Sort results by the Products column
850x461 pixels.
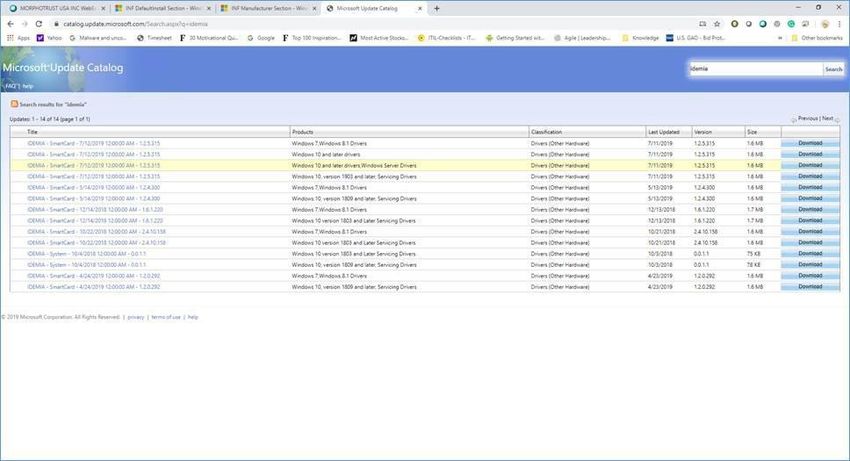(302, 132)
